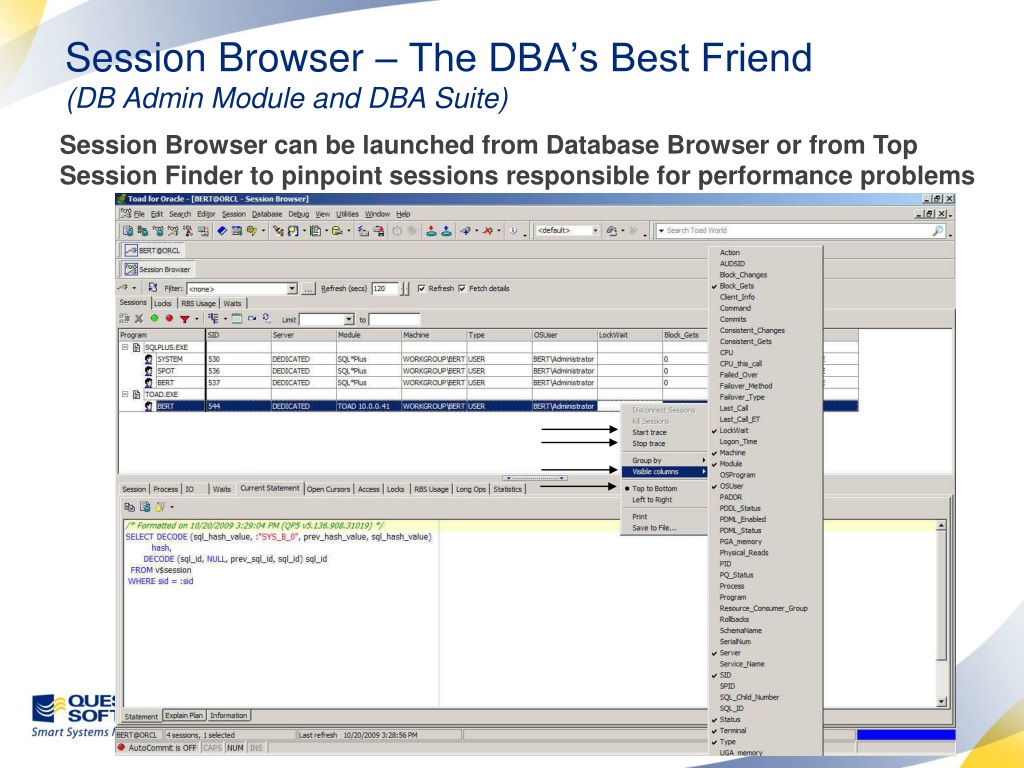Open dropdown arrow next to optimize icon
Image resolution: width=1024 pixels, height=768 pixels.
[172, 507]
